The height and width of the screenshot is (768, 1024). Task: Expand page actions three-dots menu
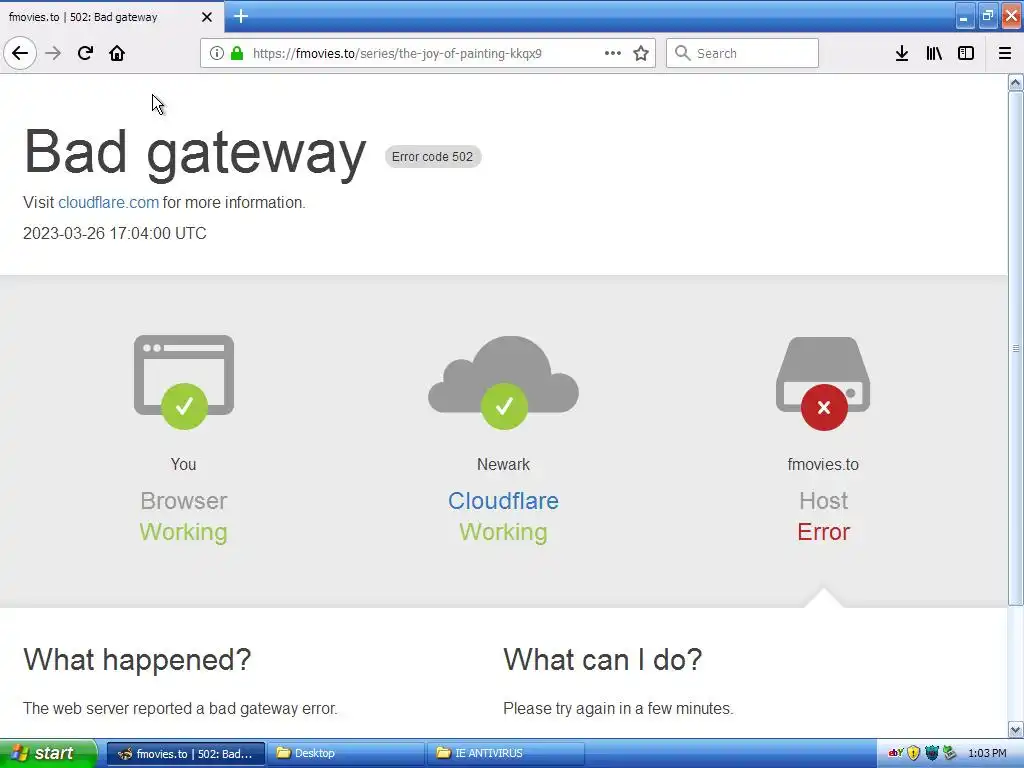pyautogui.click(x=613, y=54)
